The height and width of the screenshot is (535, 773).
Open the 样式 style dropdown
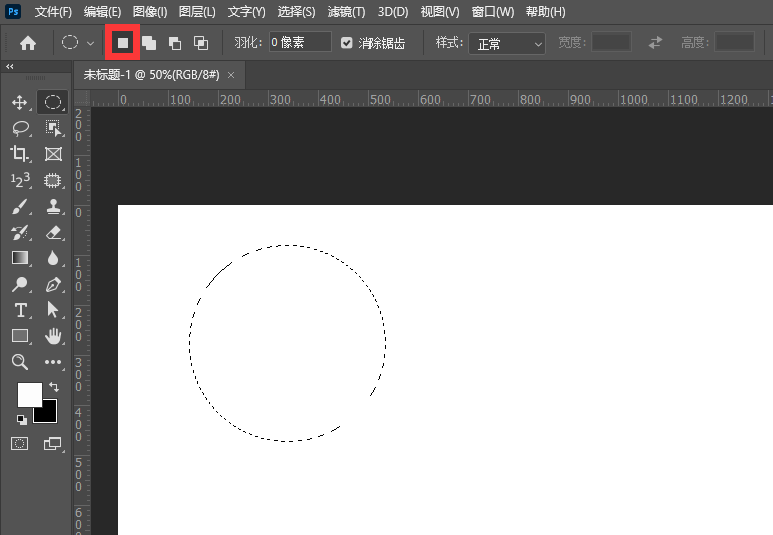(507, 43)
